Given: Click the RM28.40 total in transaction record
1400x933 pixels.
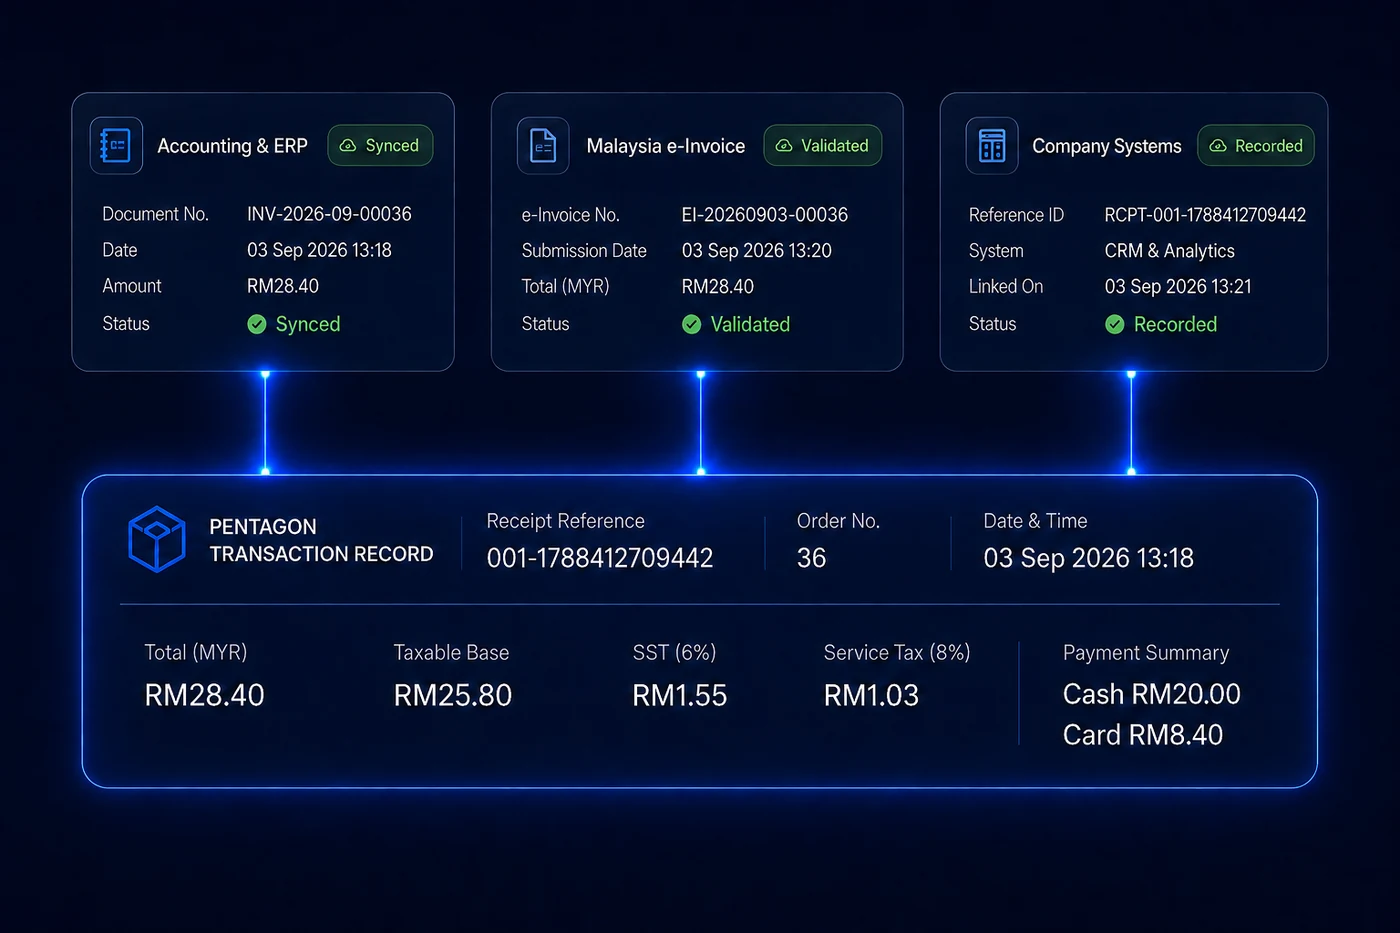Looking at the screenshot, I should [x=204, y=695].
